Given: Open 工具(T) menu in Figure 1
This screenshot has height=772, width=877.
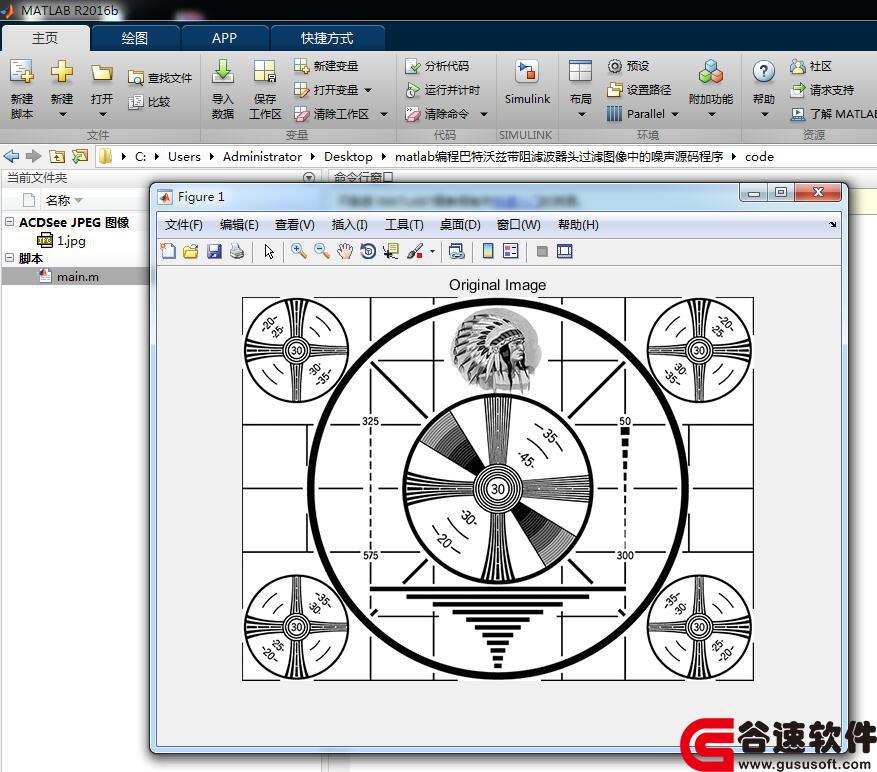Looking at the screenshot, I should coord(404,224).
